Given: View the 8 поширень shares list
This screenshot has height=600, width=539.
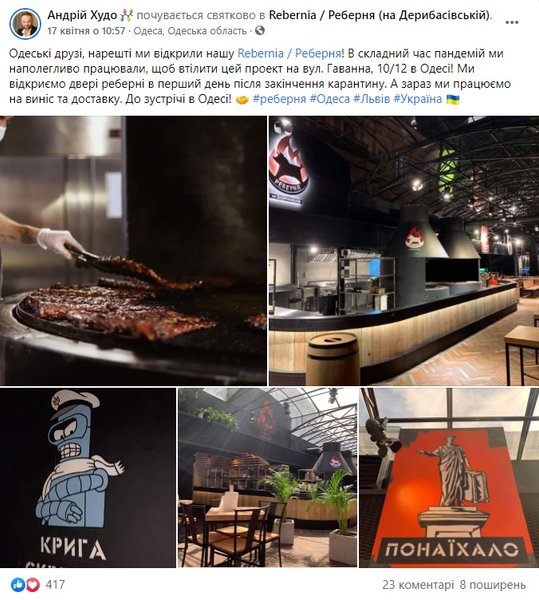Looking at the screenshot, I should pyautogui.click(x=493, y=585).
